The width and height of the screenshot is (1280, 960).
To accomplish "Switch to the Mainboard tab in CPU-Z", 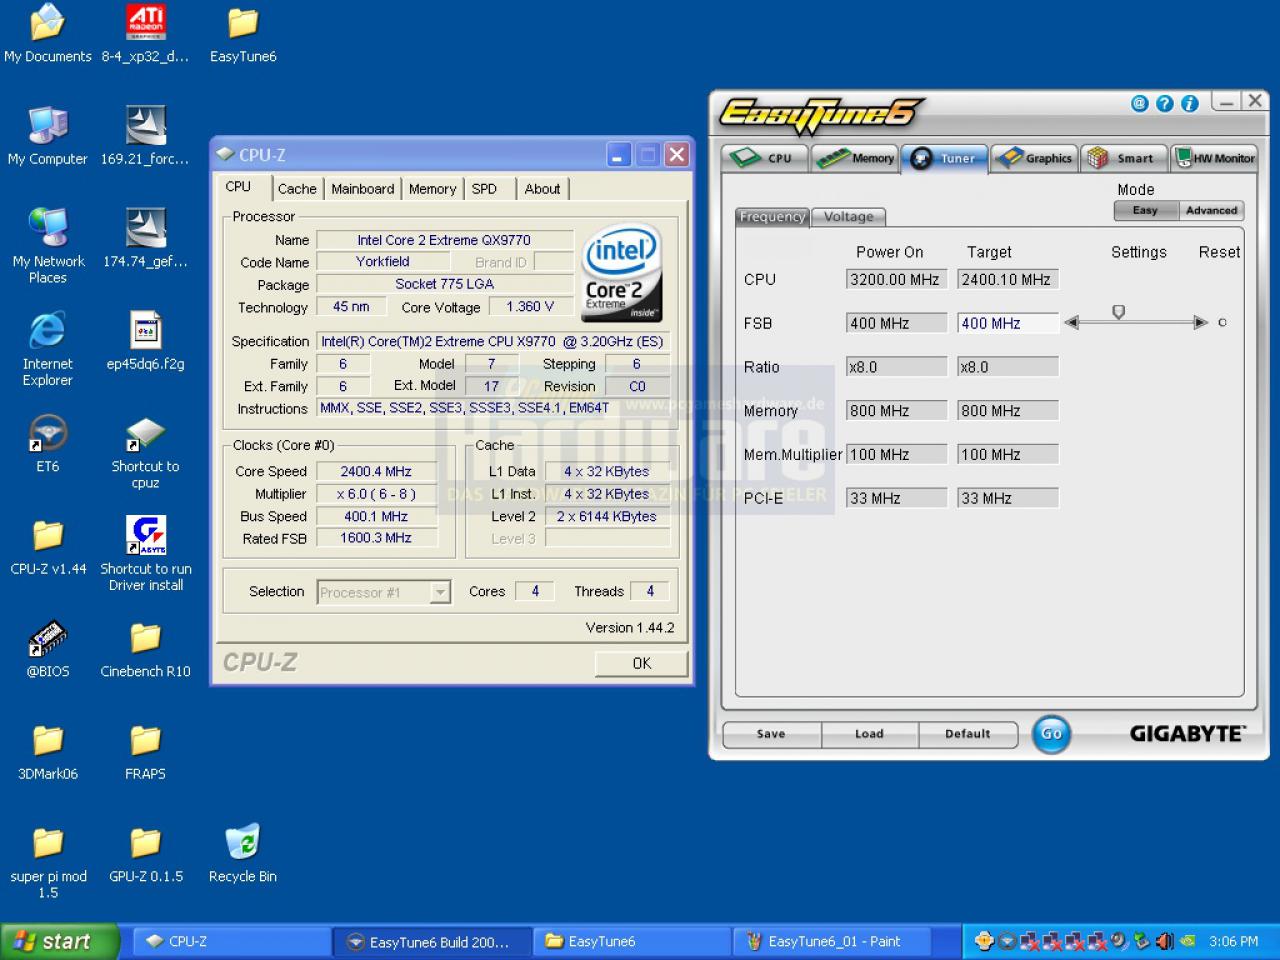I will point(362,188).
